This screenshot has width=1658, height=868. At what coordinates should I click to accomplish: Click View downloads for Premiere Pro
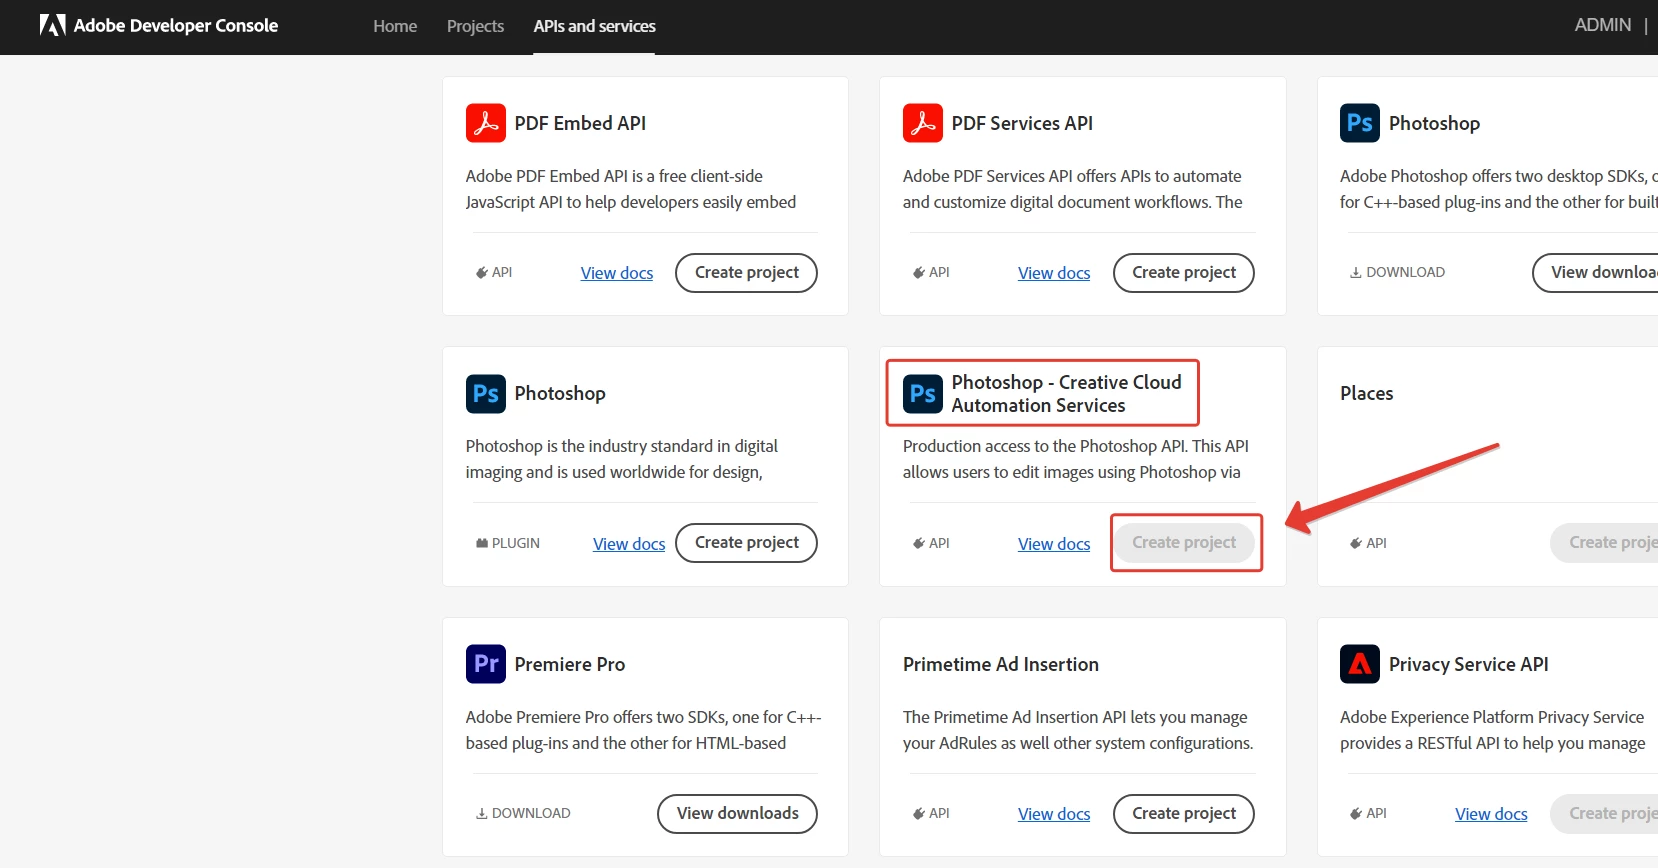737,814
